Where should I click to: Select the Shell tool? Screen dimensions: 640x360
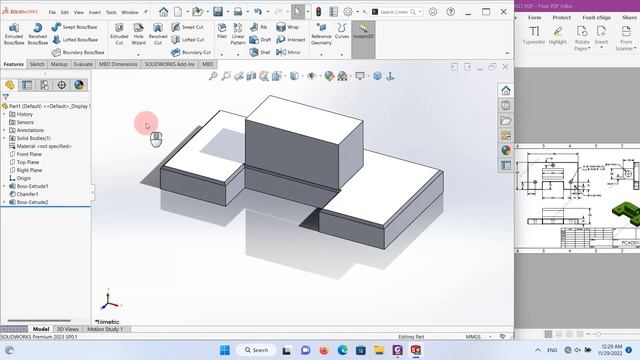260,52
